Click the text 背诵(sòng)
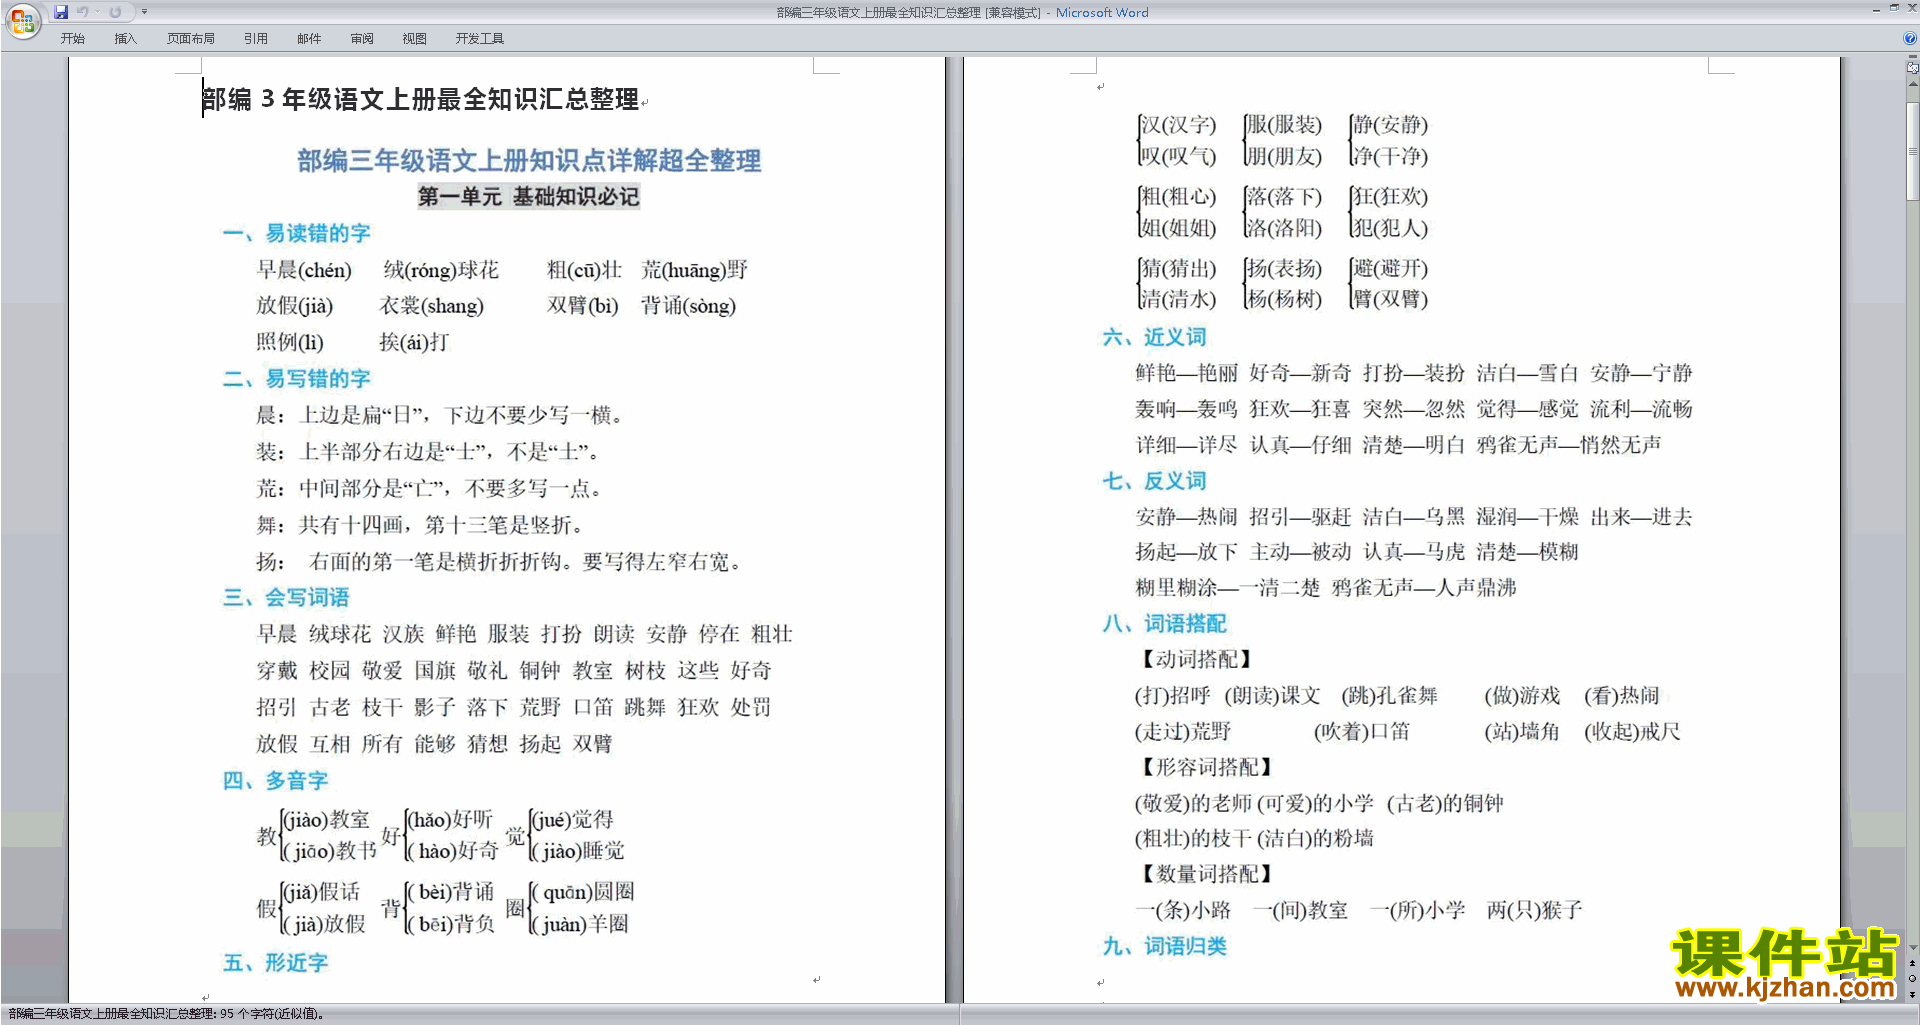The image size is (1920, 1025). 688,306
